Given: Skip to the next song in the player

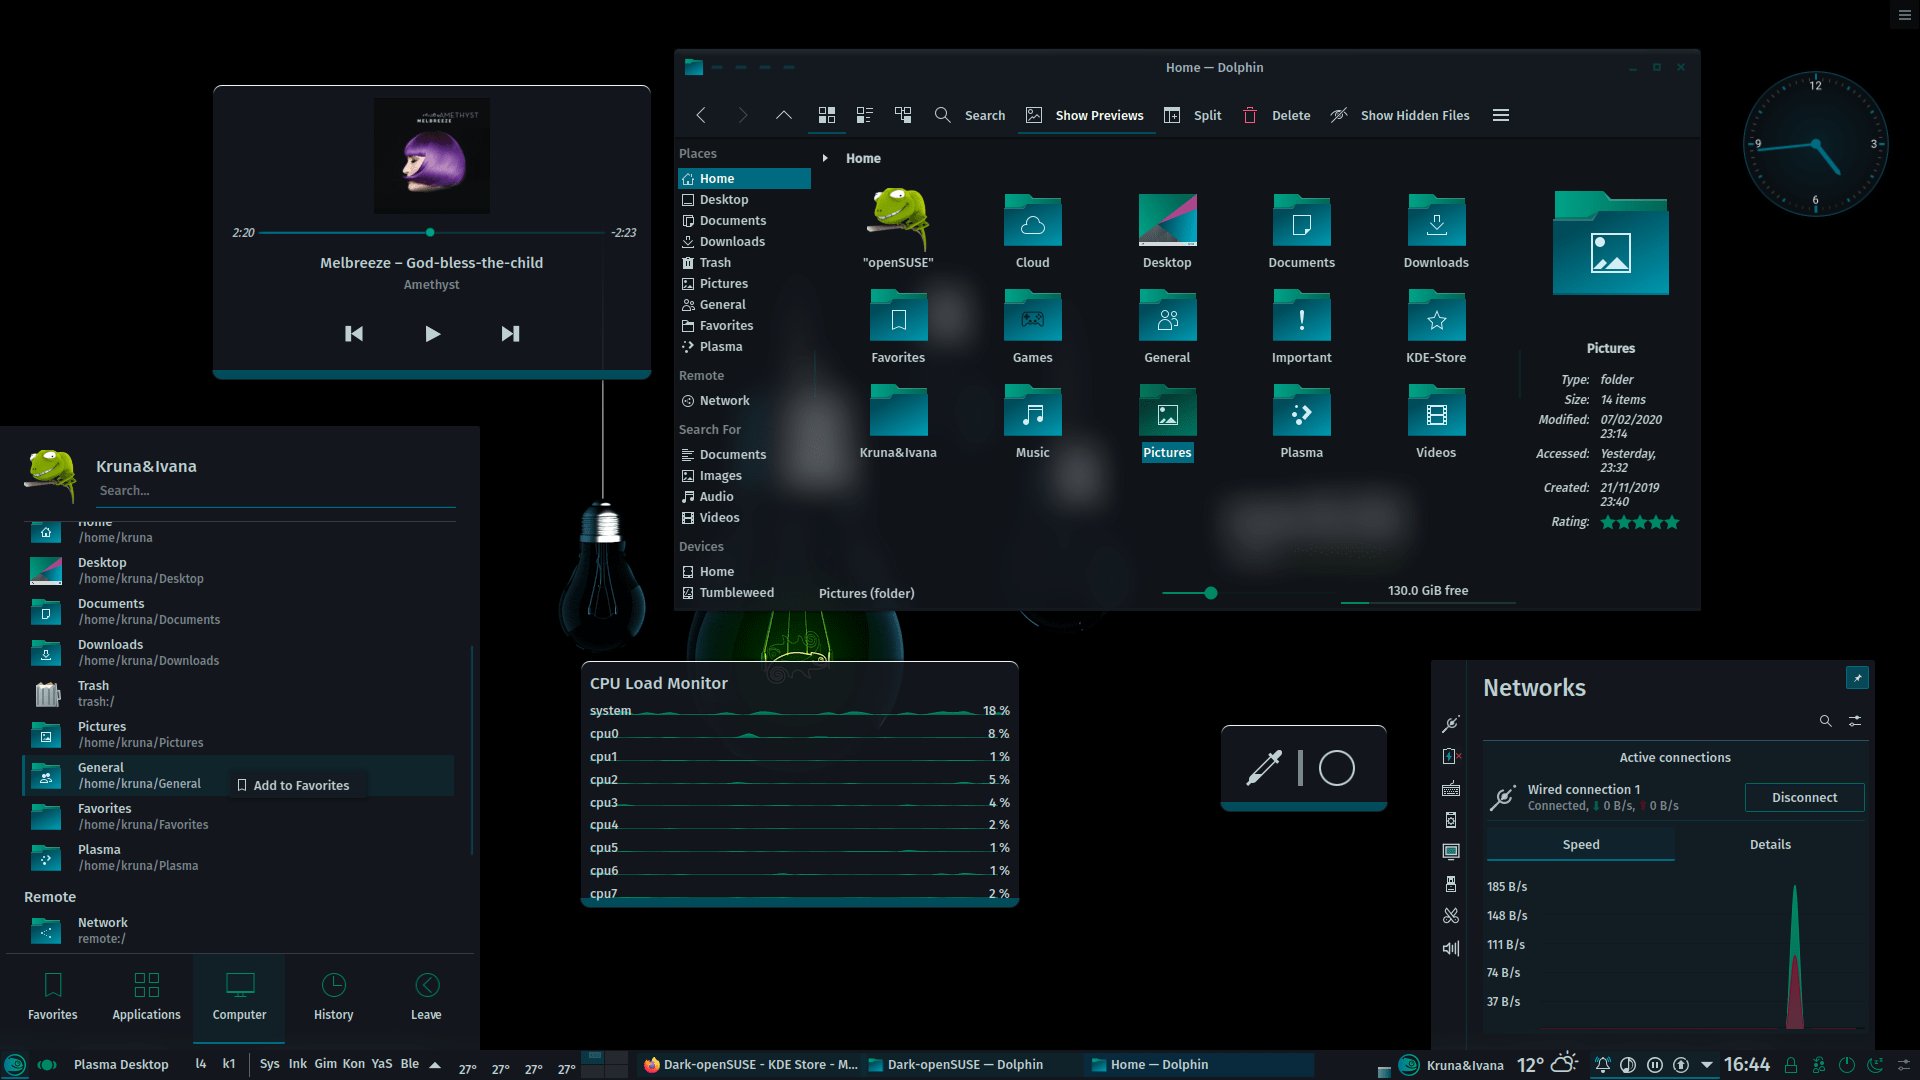Looking at the screenshot, I should tap(510, 333).
